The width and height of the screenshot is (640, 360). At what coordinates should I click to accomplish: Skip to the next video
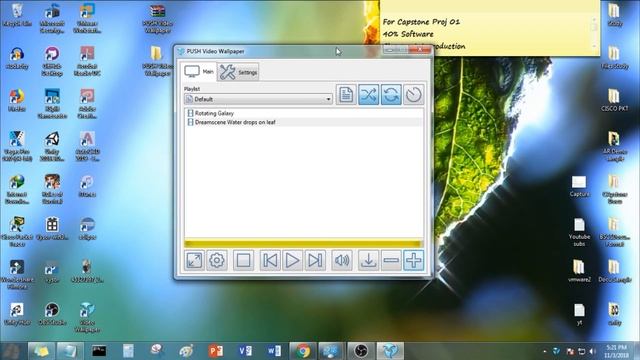point(315,260)
